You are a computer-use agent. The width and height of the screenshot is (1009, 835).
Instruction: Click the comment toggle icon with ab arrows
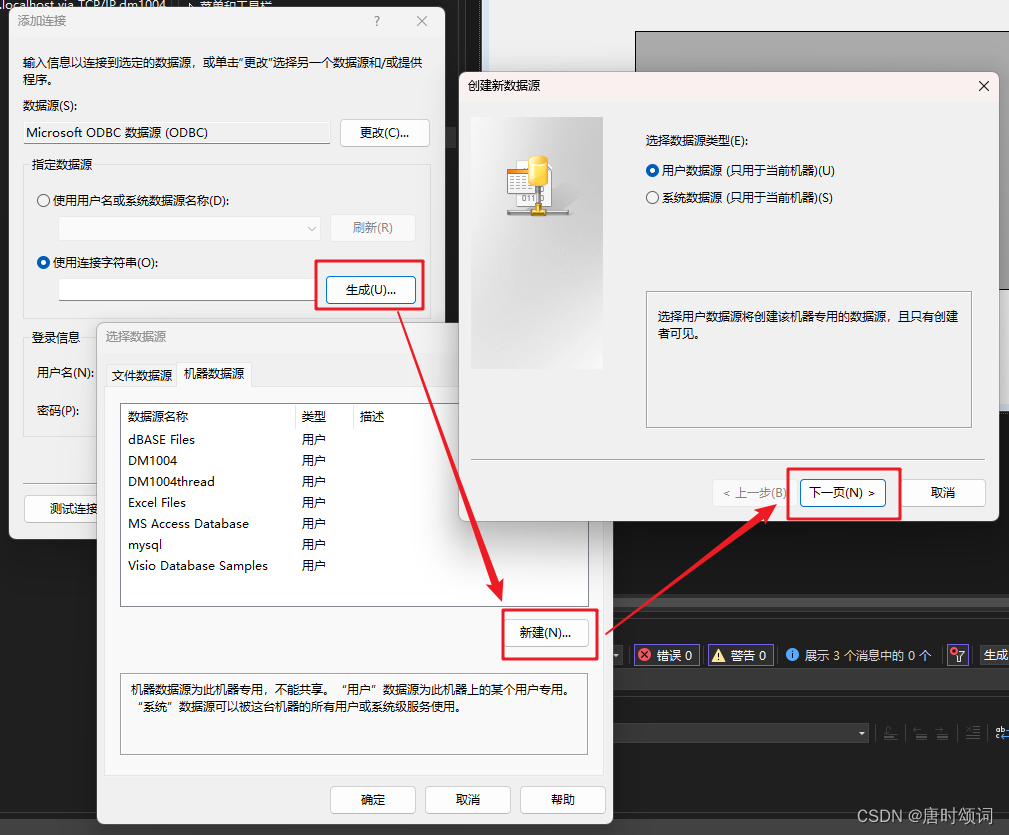point(1002,733)
